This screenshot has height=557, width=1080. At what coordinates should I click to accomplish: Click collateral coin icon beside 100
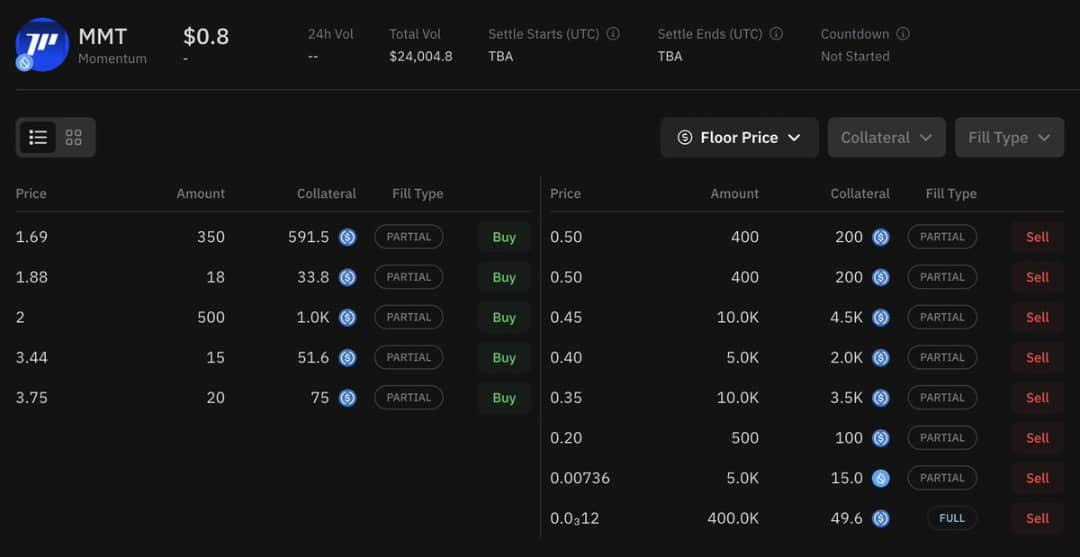[x=880, y=438]
